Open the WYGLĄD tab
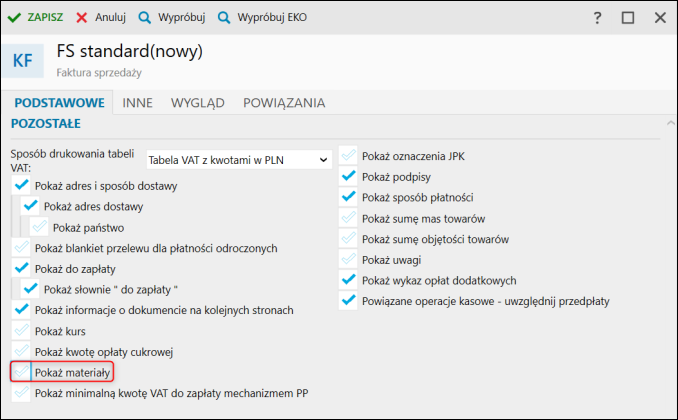 [198, 103]
